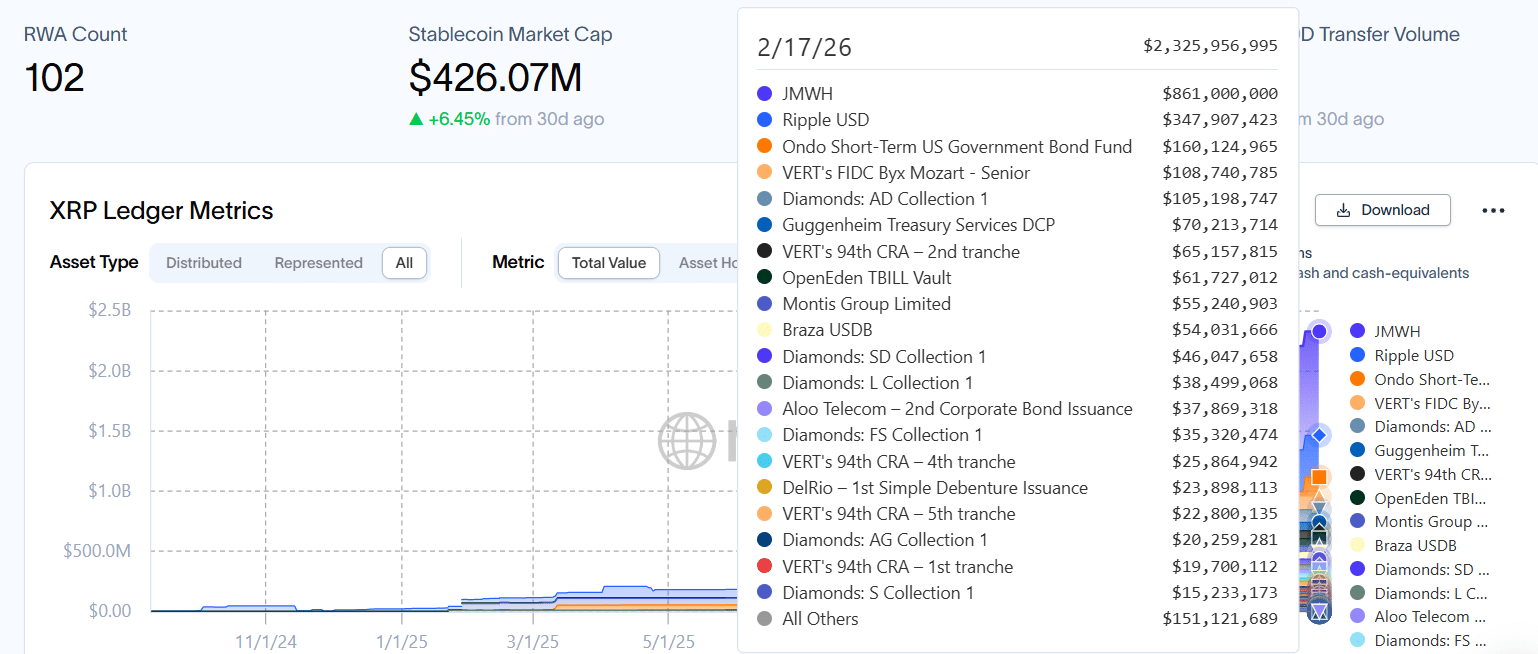
Task: Click the Download button
Action: (1382, 210)
